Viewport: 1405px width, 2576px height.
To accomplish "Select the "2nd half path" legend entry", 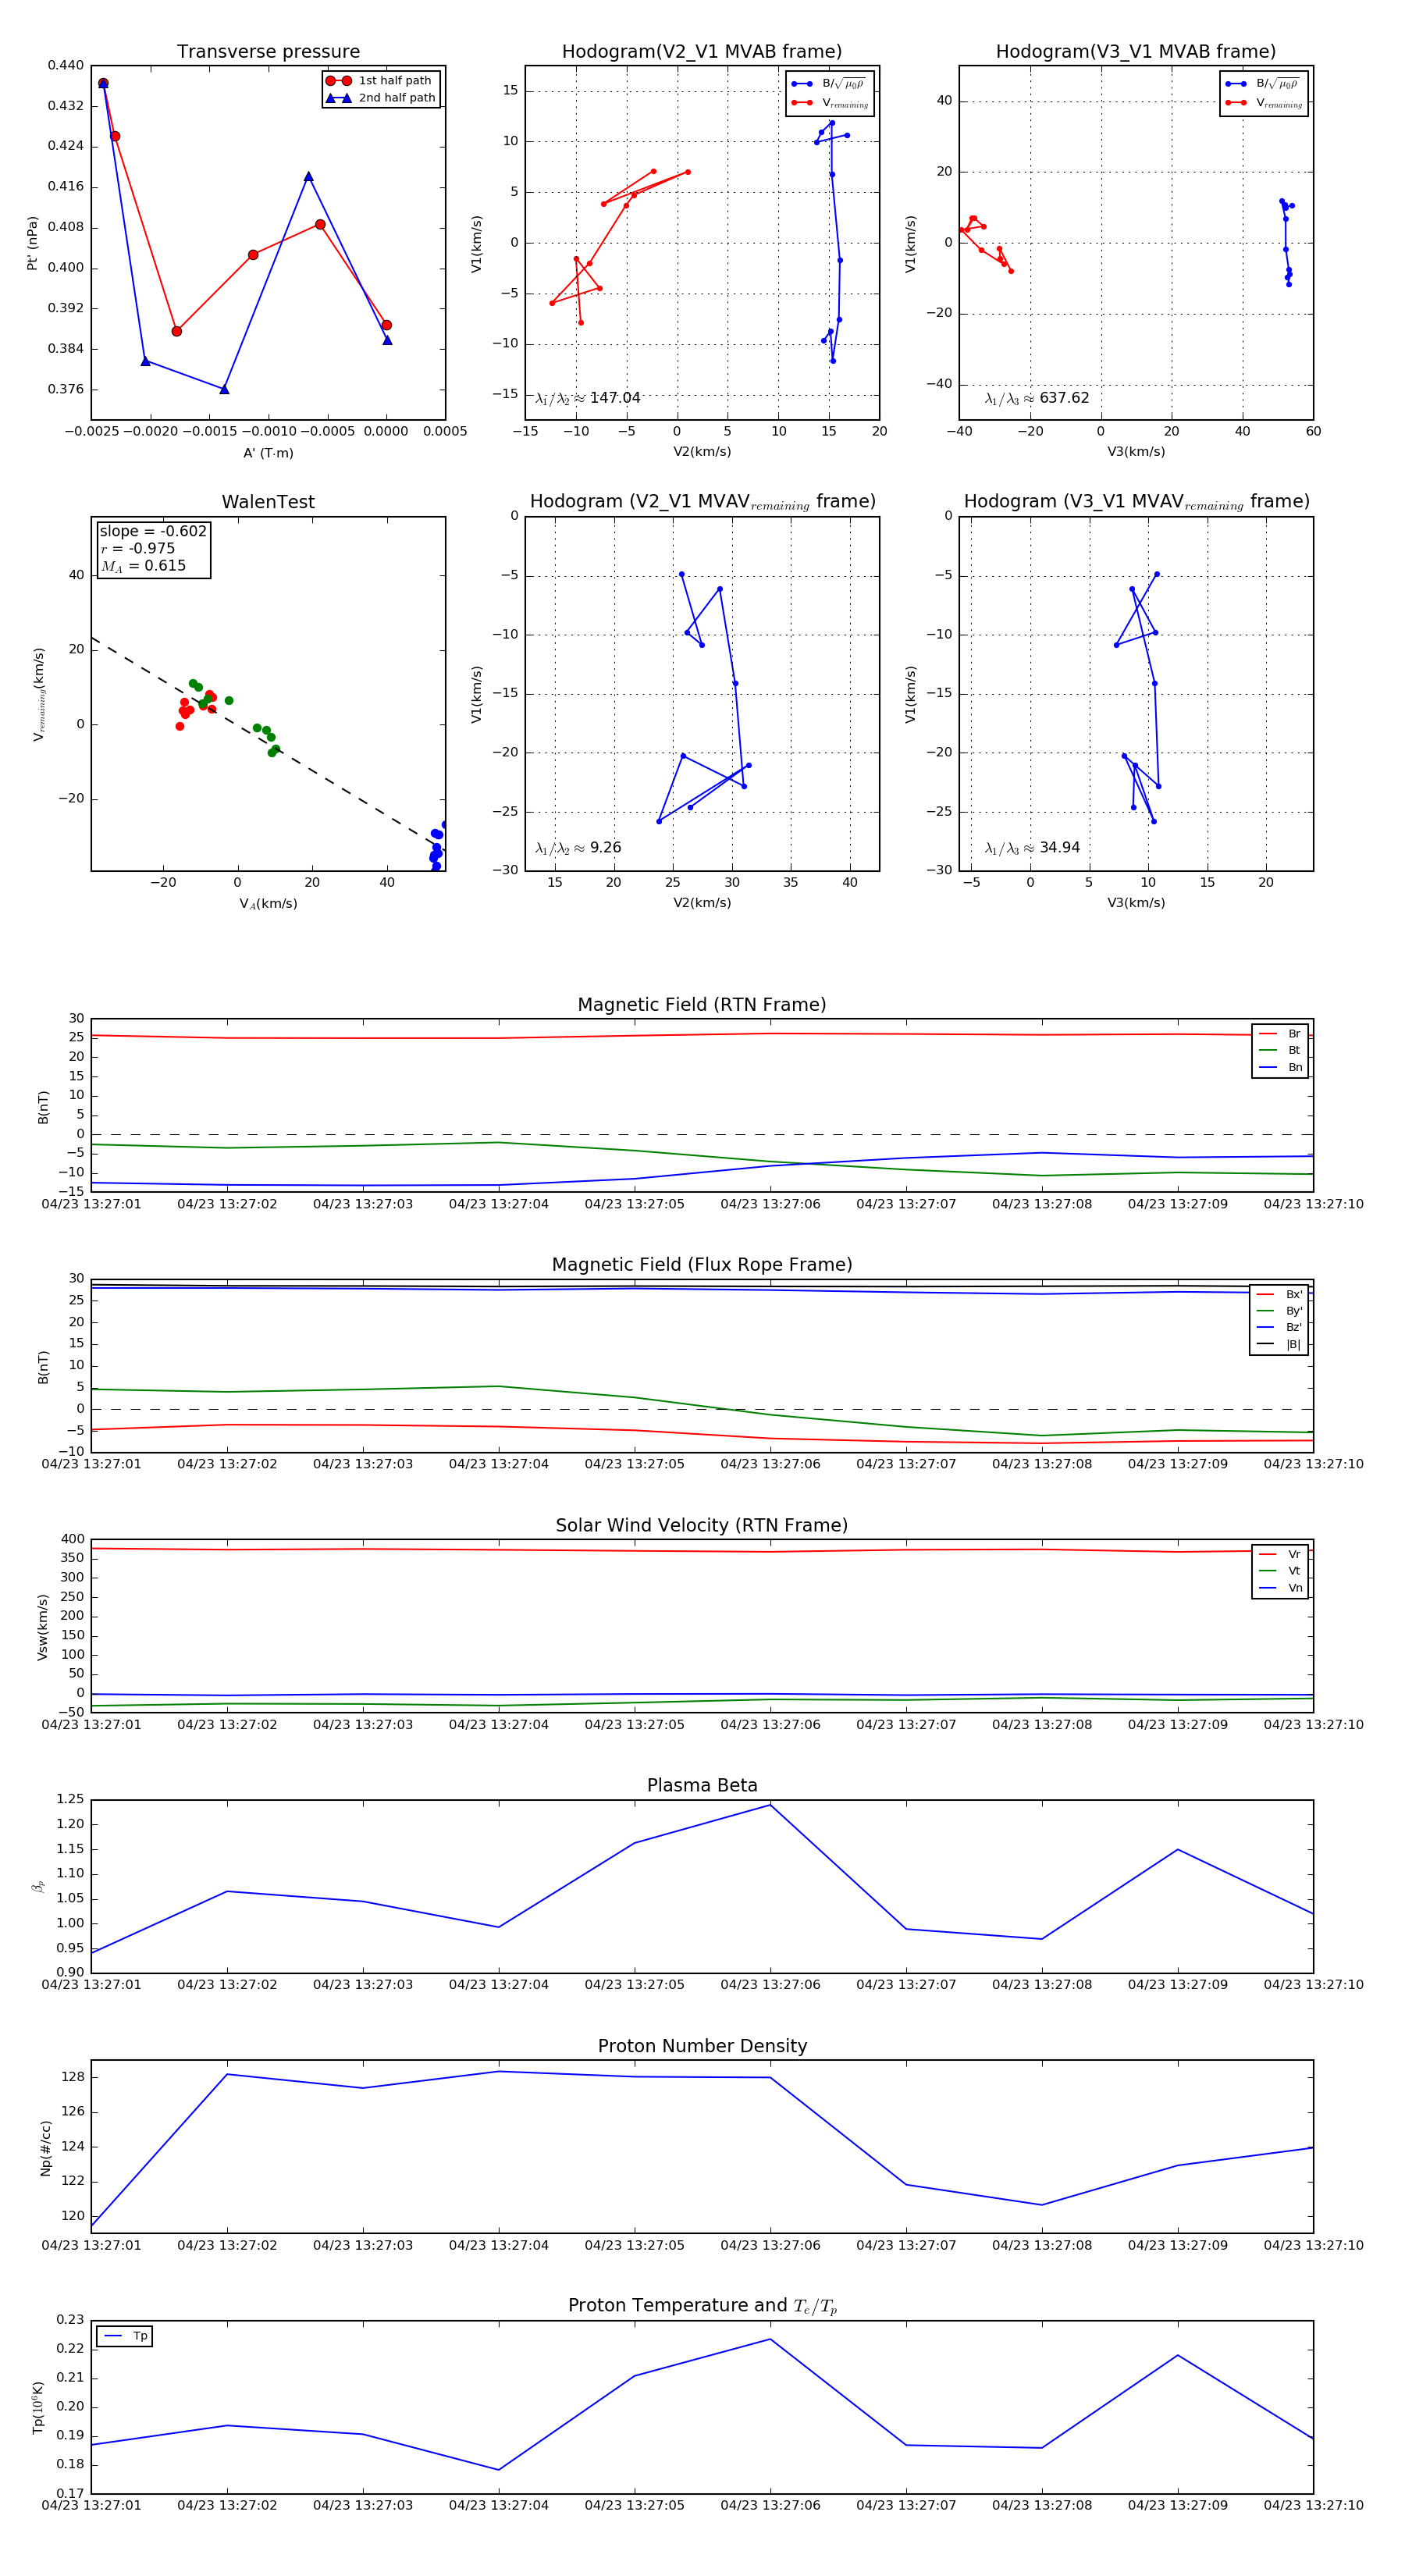I will pos(381,98).
